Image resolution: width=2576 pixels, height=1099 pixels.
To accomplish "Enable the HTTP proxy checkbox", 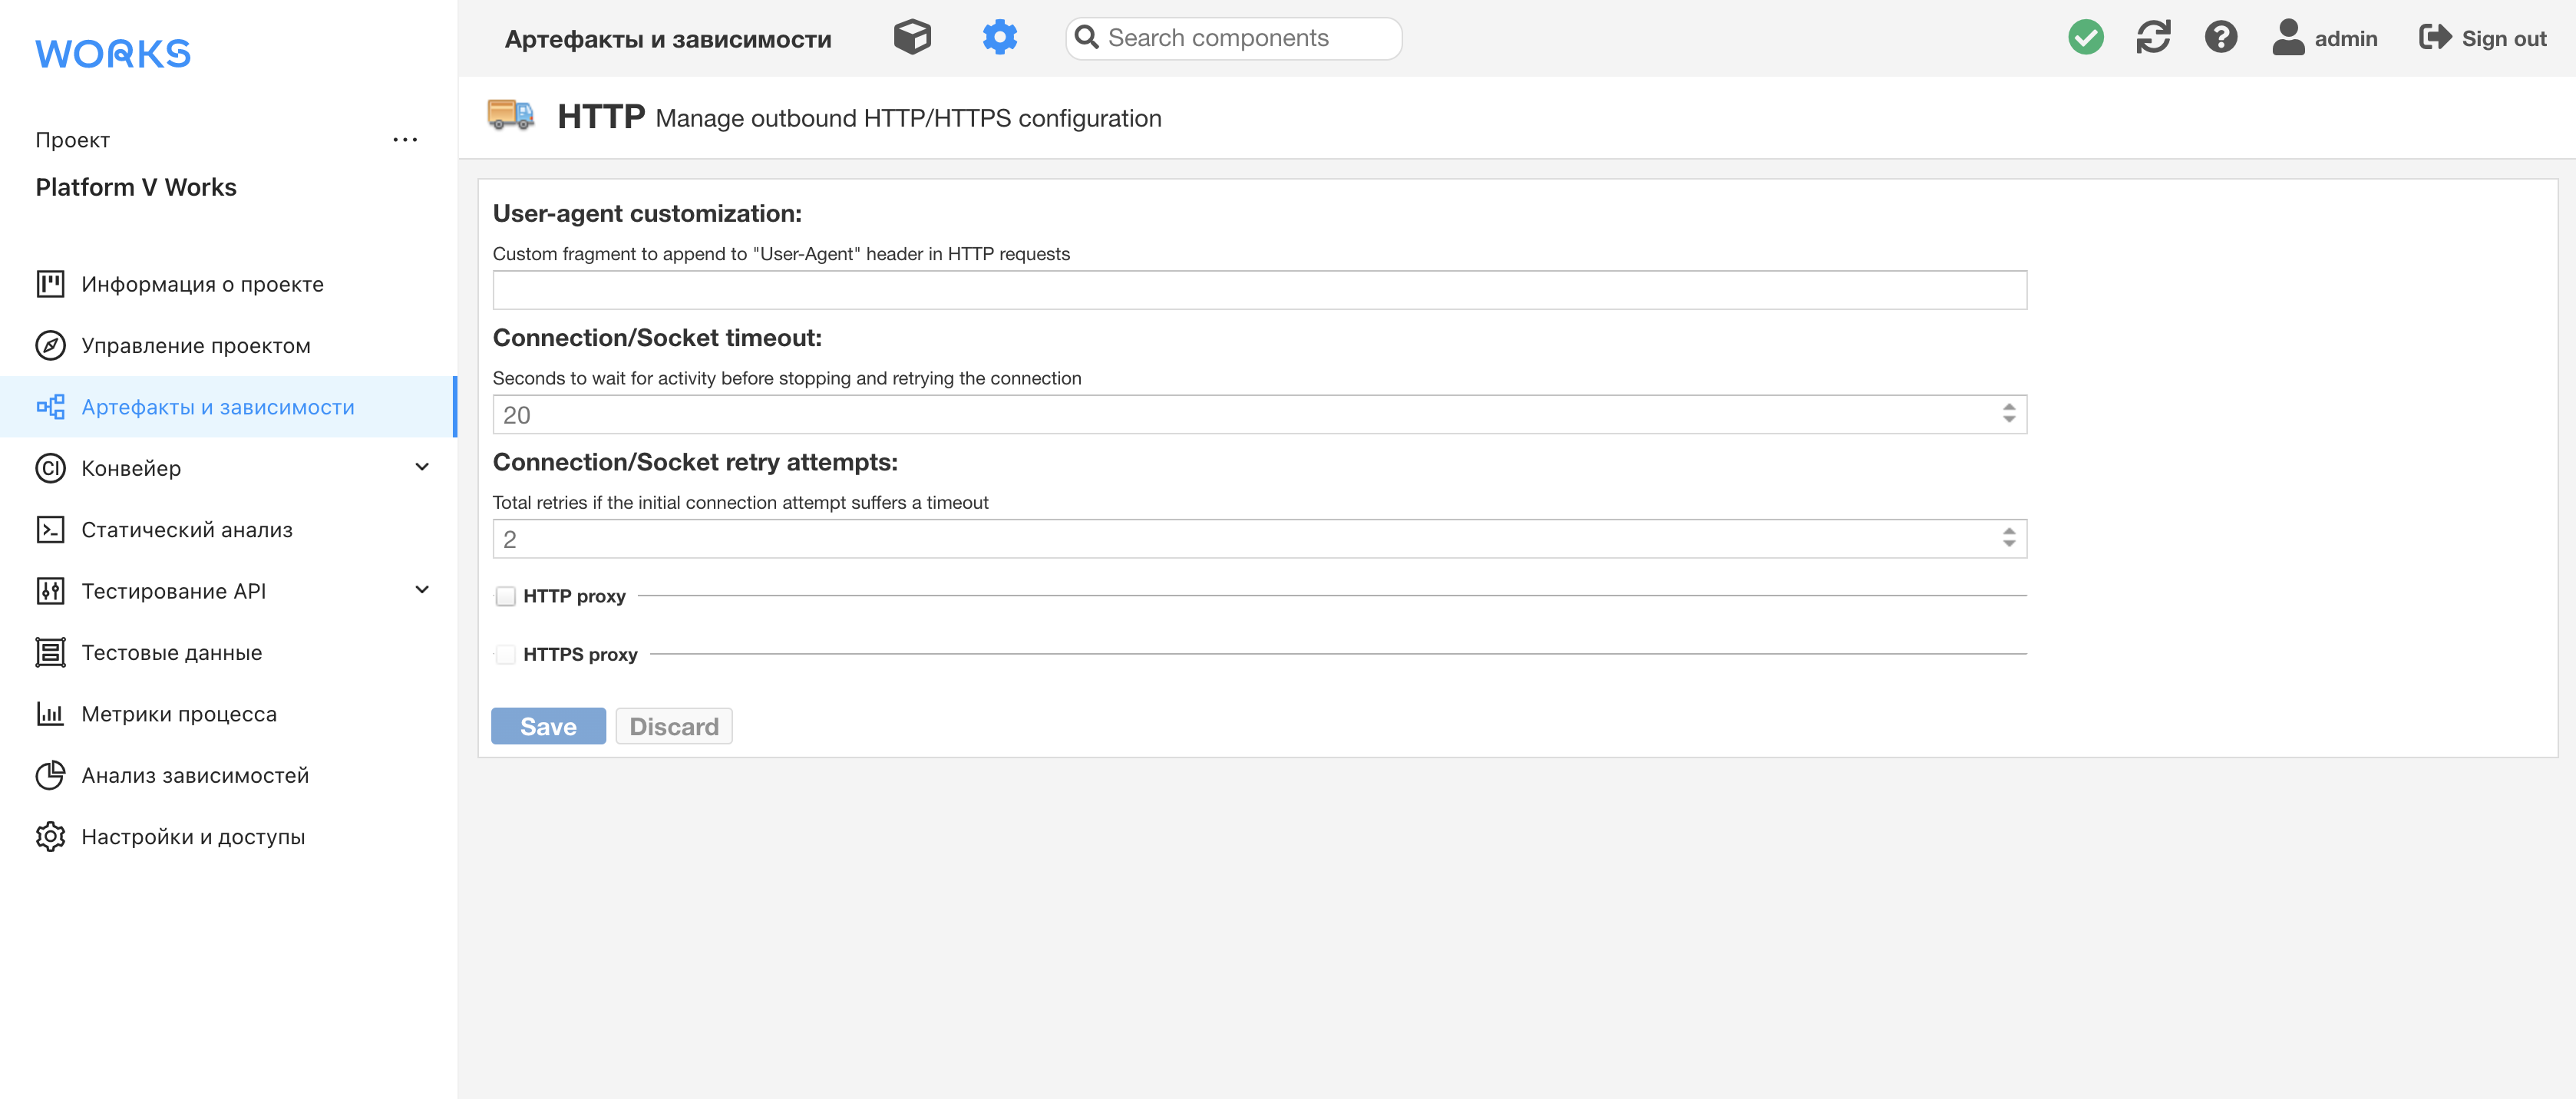I will coord(506,595).
